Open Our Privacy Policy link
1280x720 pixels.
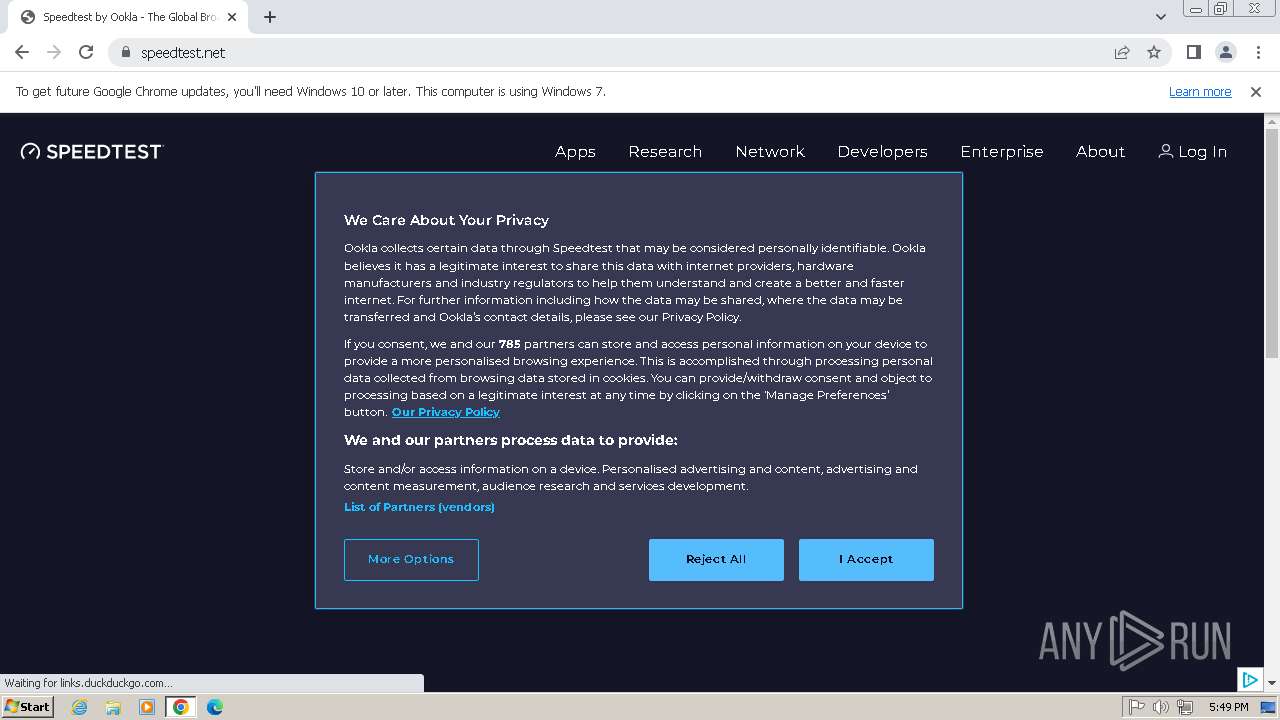coord(446,412)
